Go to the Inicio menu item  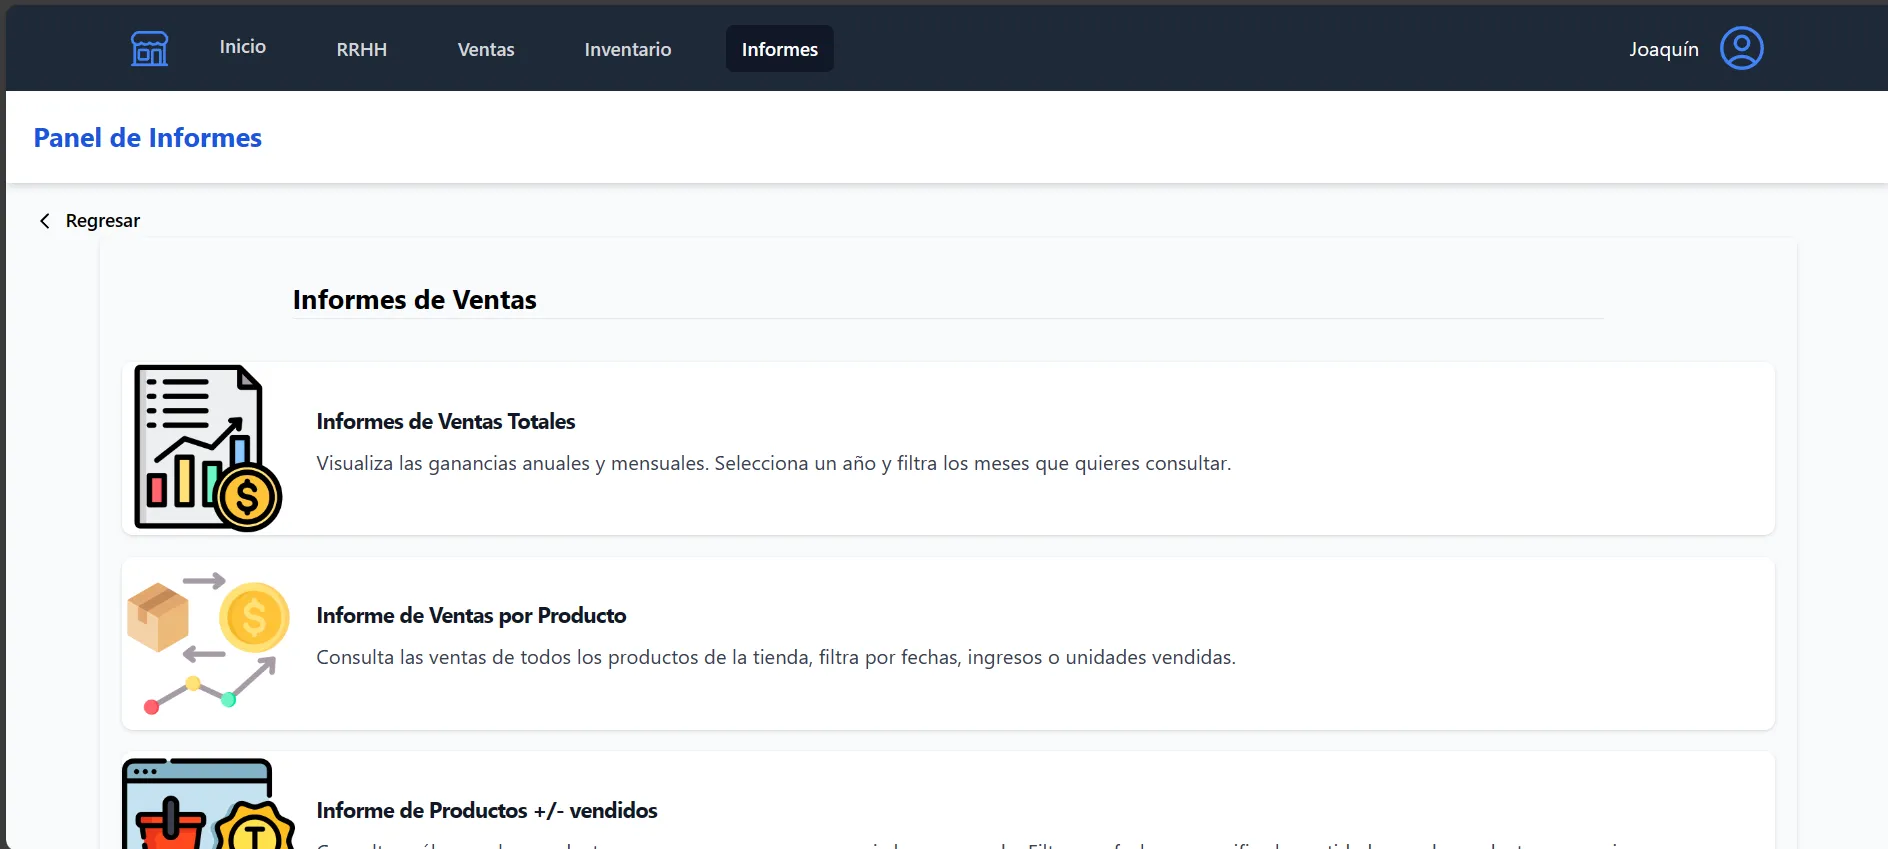[x=243, y=47]
